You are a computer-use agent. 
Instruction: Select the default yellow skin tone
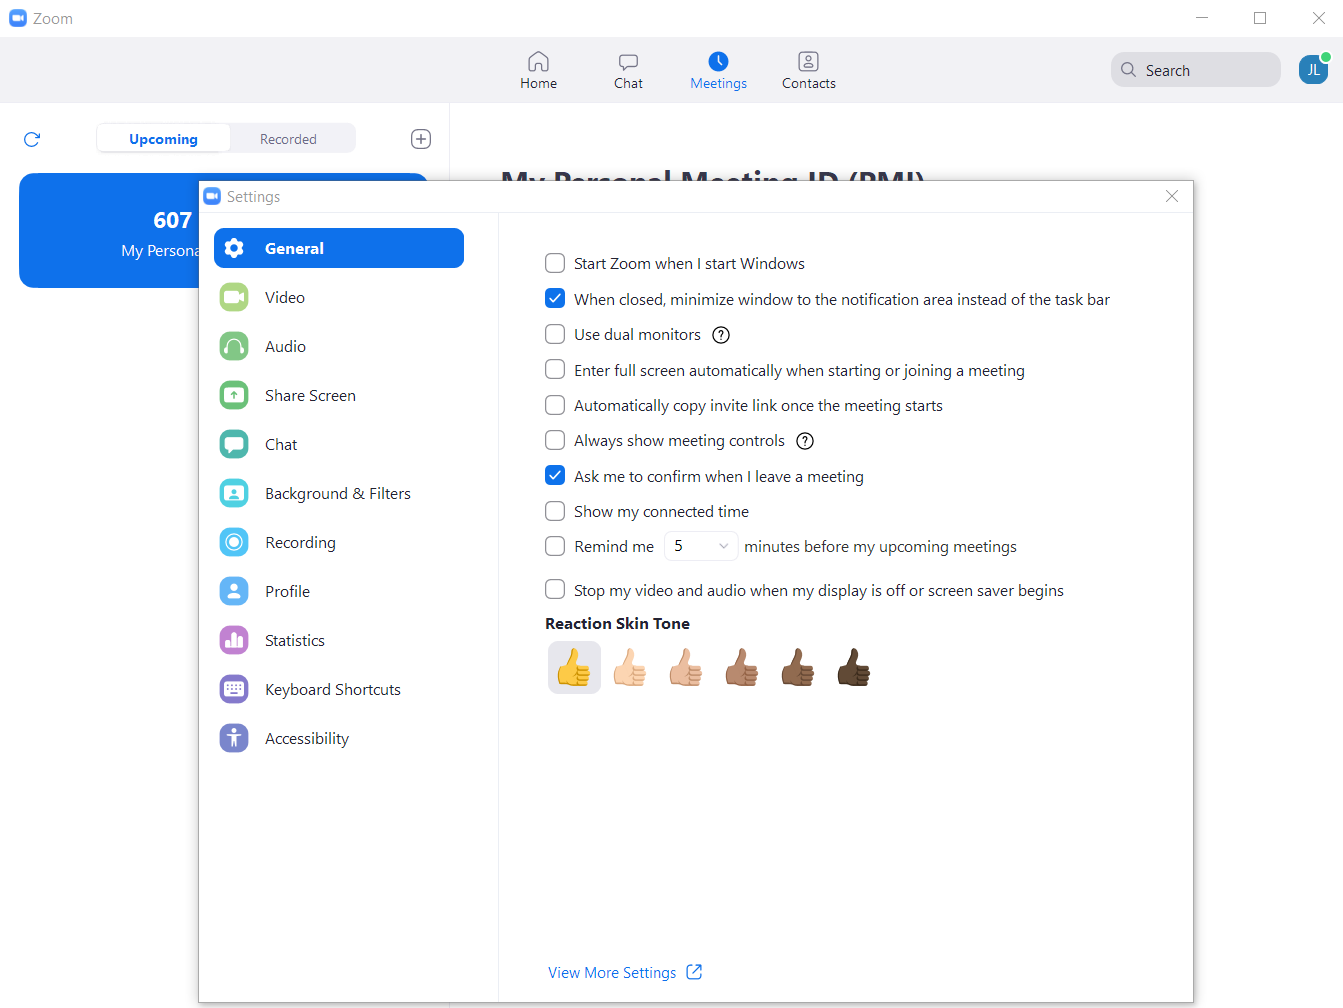click(x=574, y=667)
